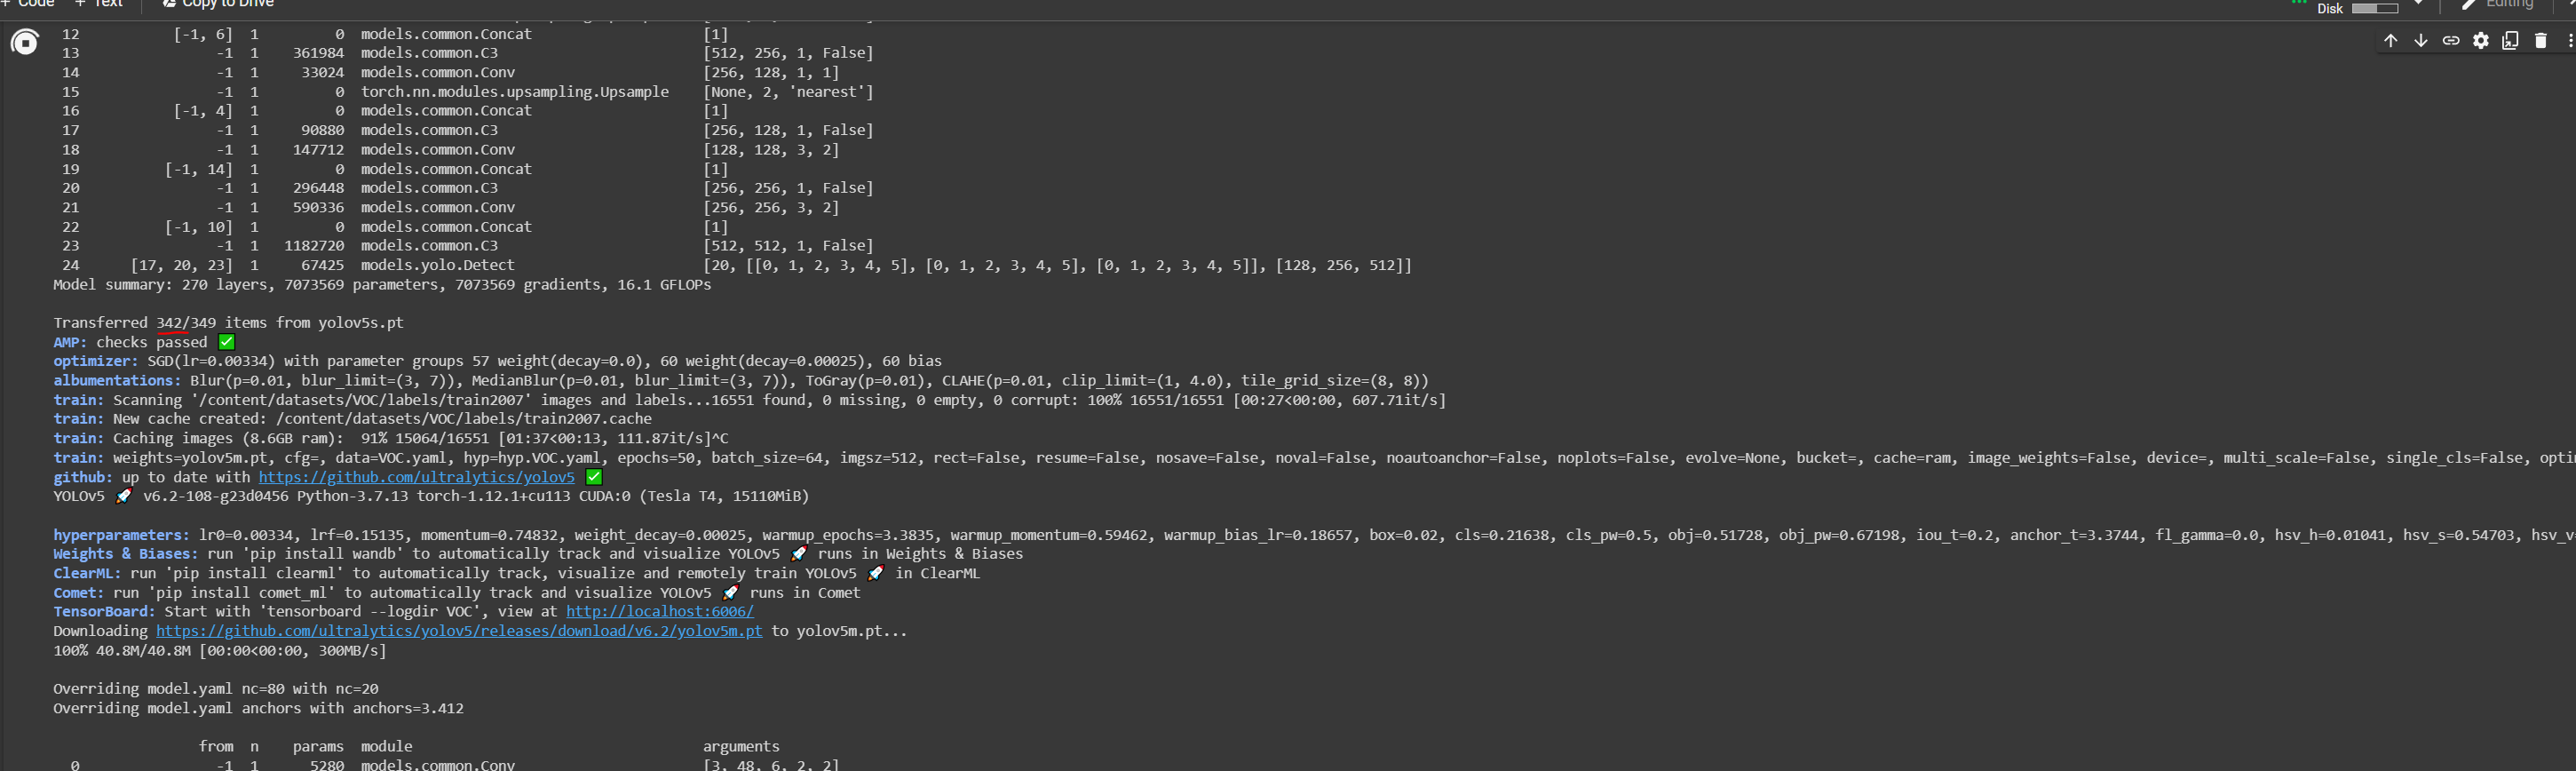Click the move cell up arrow icon
The height and width of the screenshot is (771, 2576).
(x=2391, y=40)
